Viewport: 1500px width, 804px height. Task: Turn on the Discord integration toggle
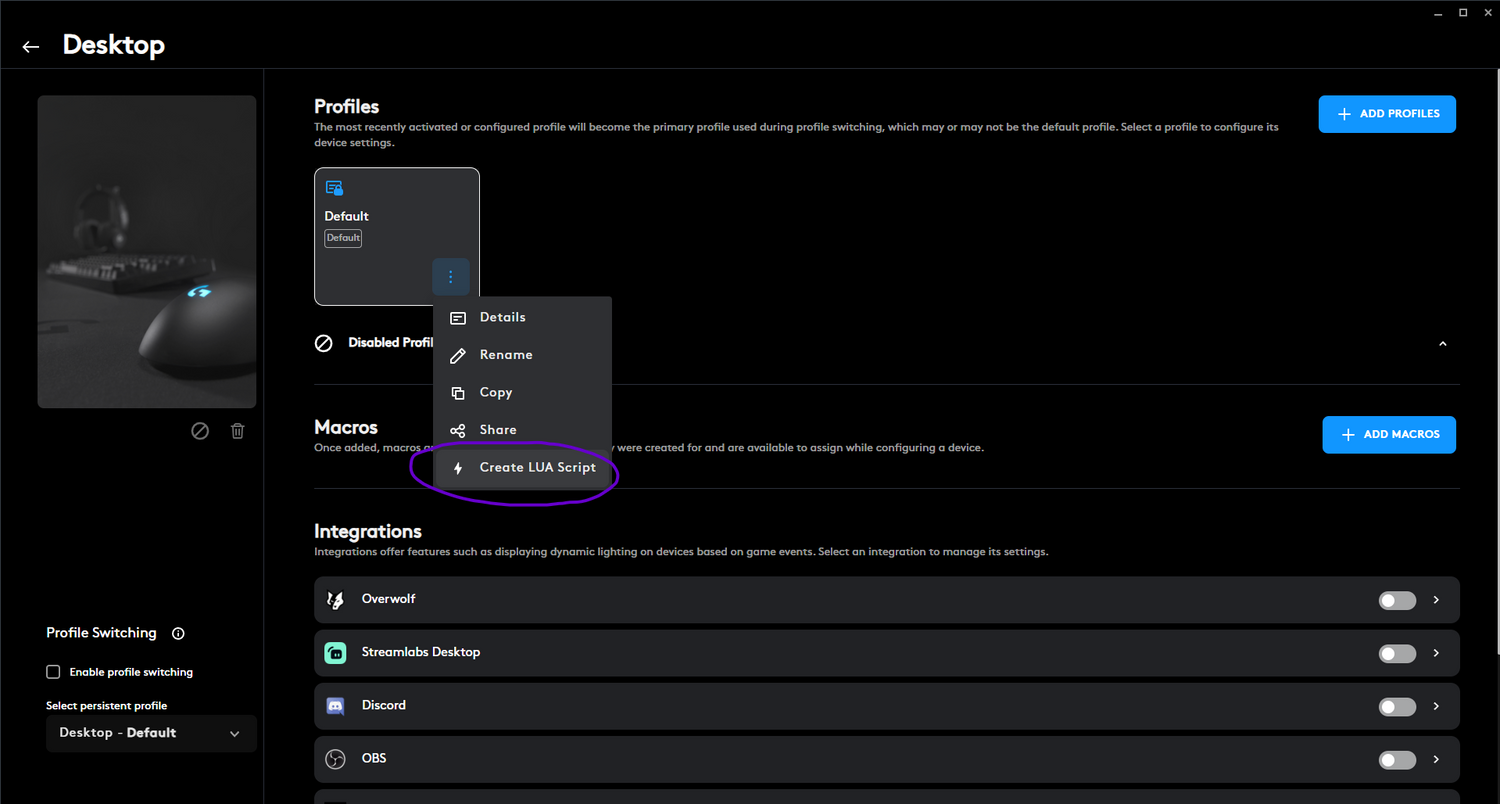(x=1397, y=706)
